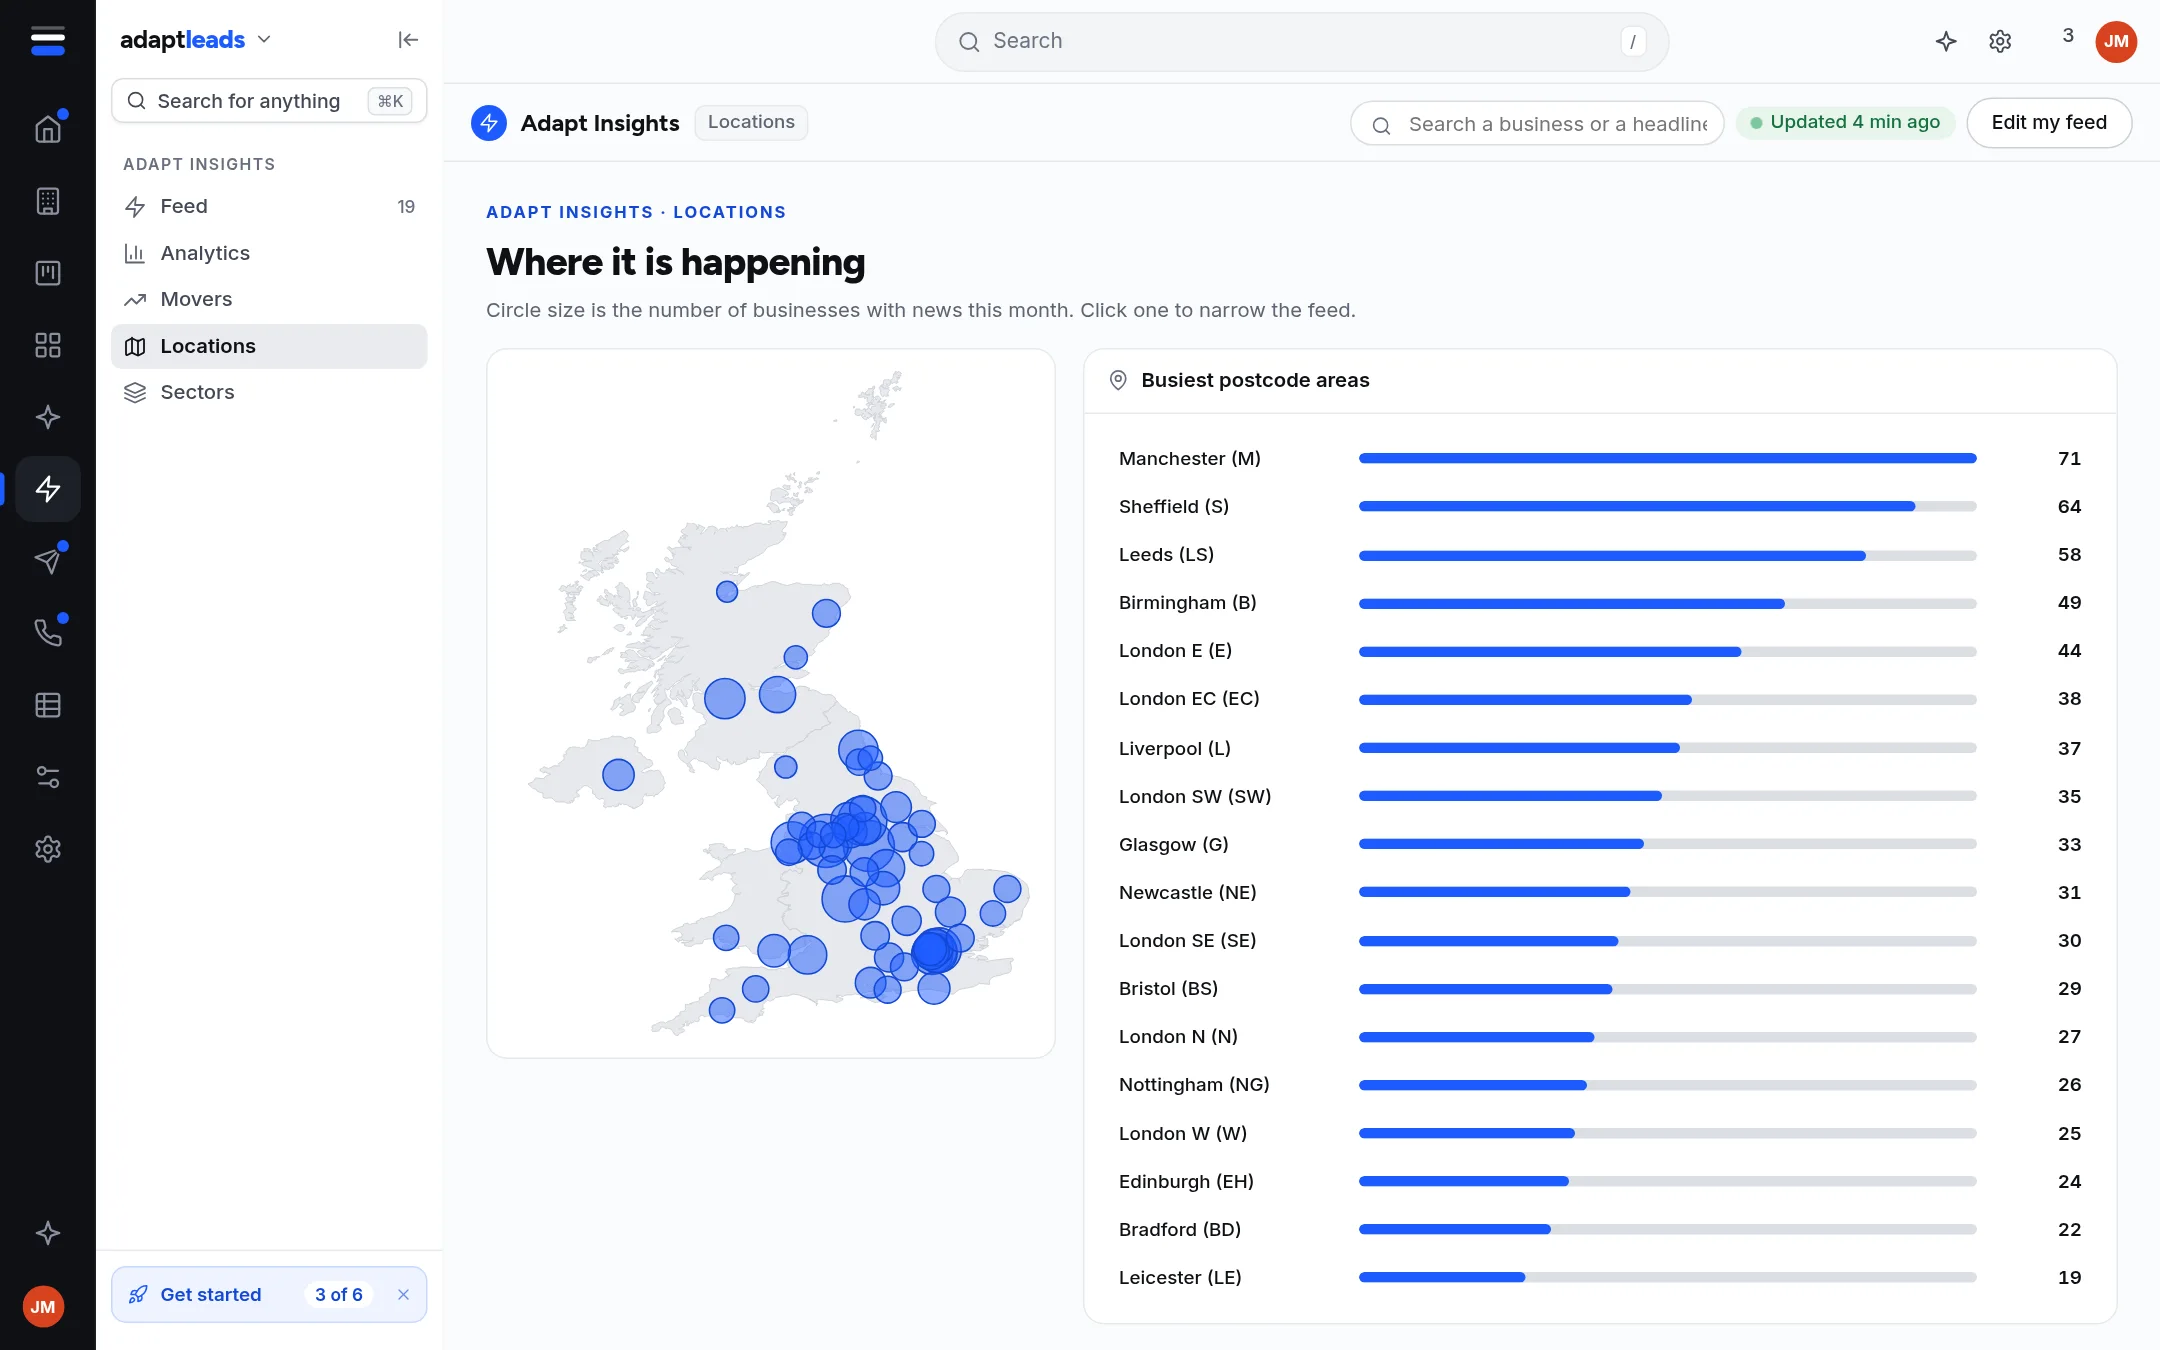
Task: Click the Edit my feed button
Action: click(x=2049, y=123)
